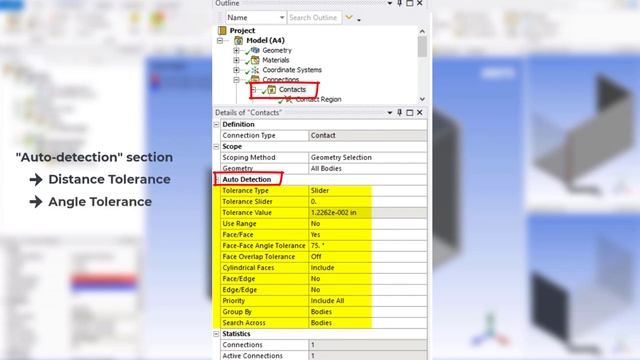The image size is (640, 360).
Task: Open the small arrow beside the tag filter
Action: click(x=359, y=20)
